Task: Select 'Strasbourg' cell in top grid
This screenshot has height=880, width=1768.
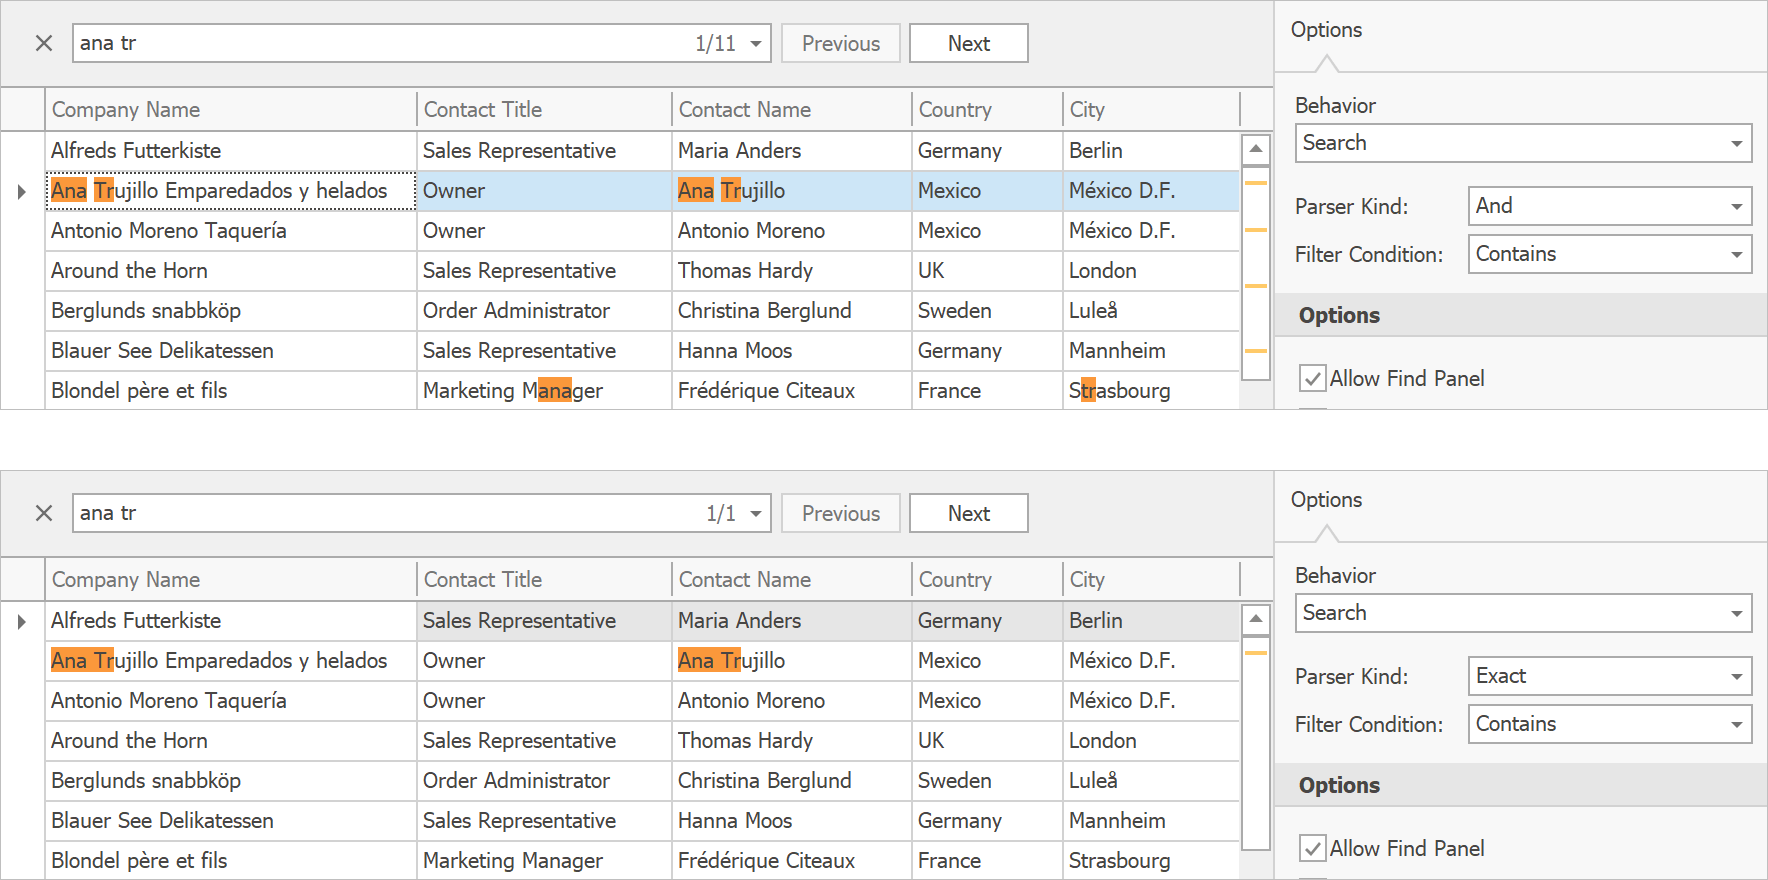Action: pyautogui.click(x=1151, y=391)
